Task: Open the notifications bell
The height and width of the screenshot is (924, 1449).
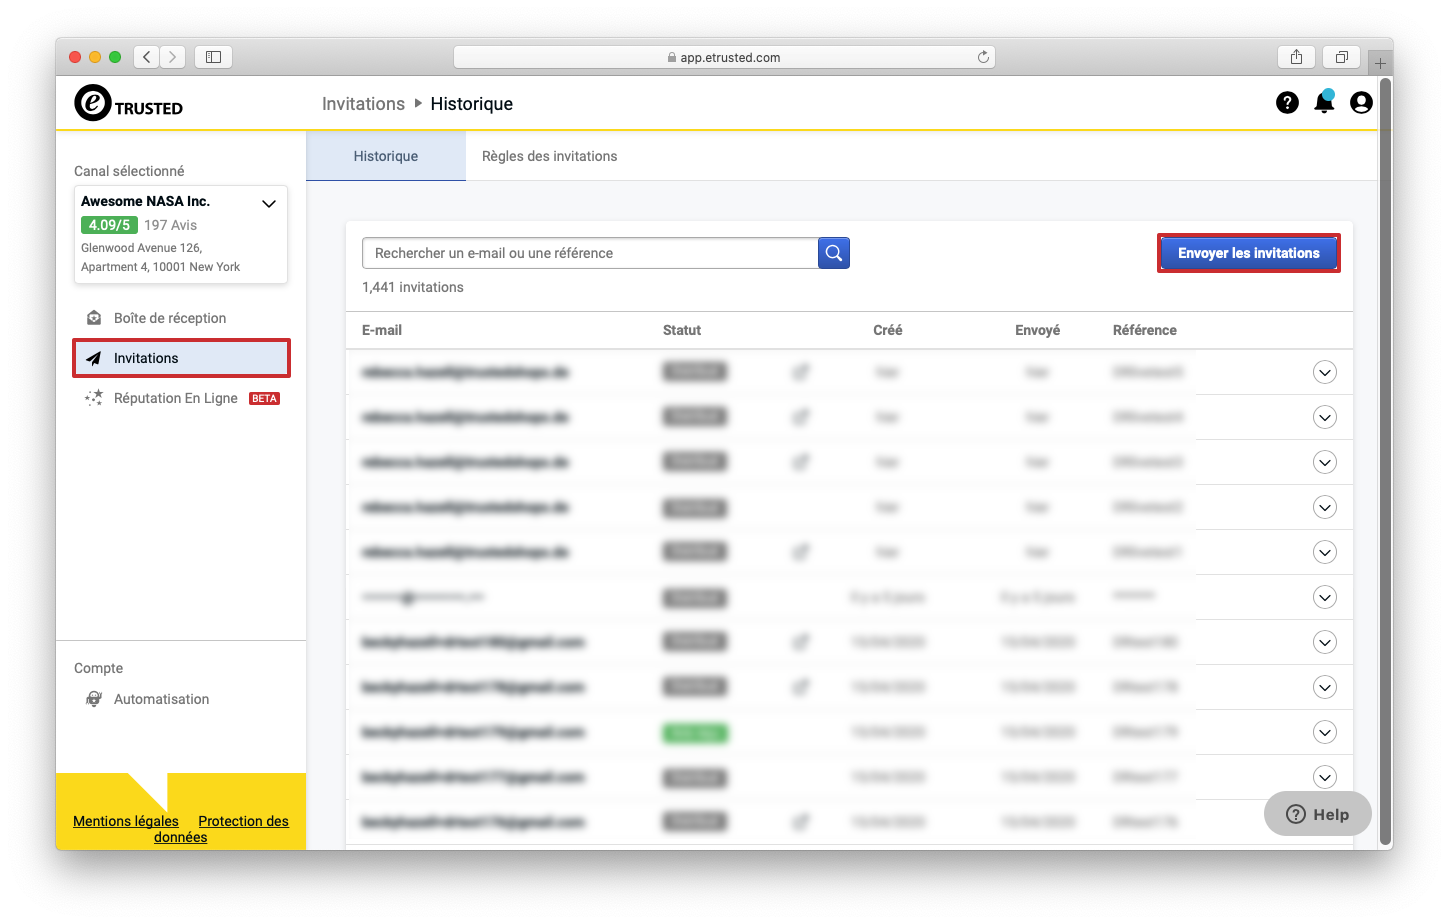Action: coord(1324,102)
